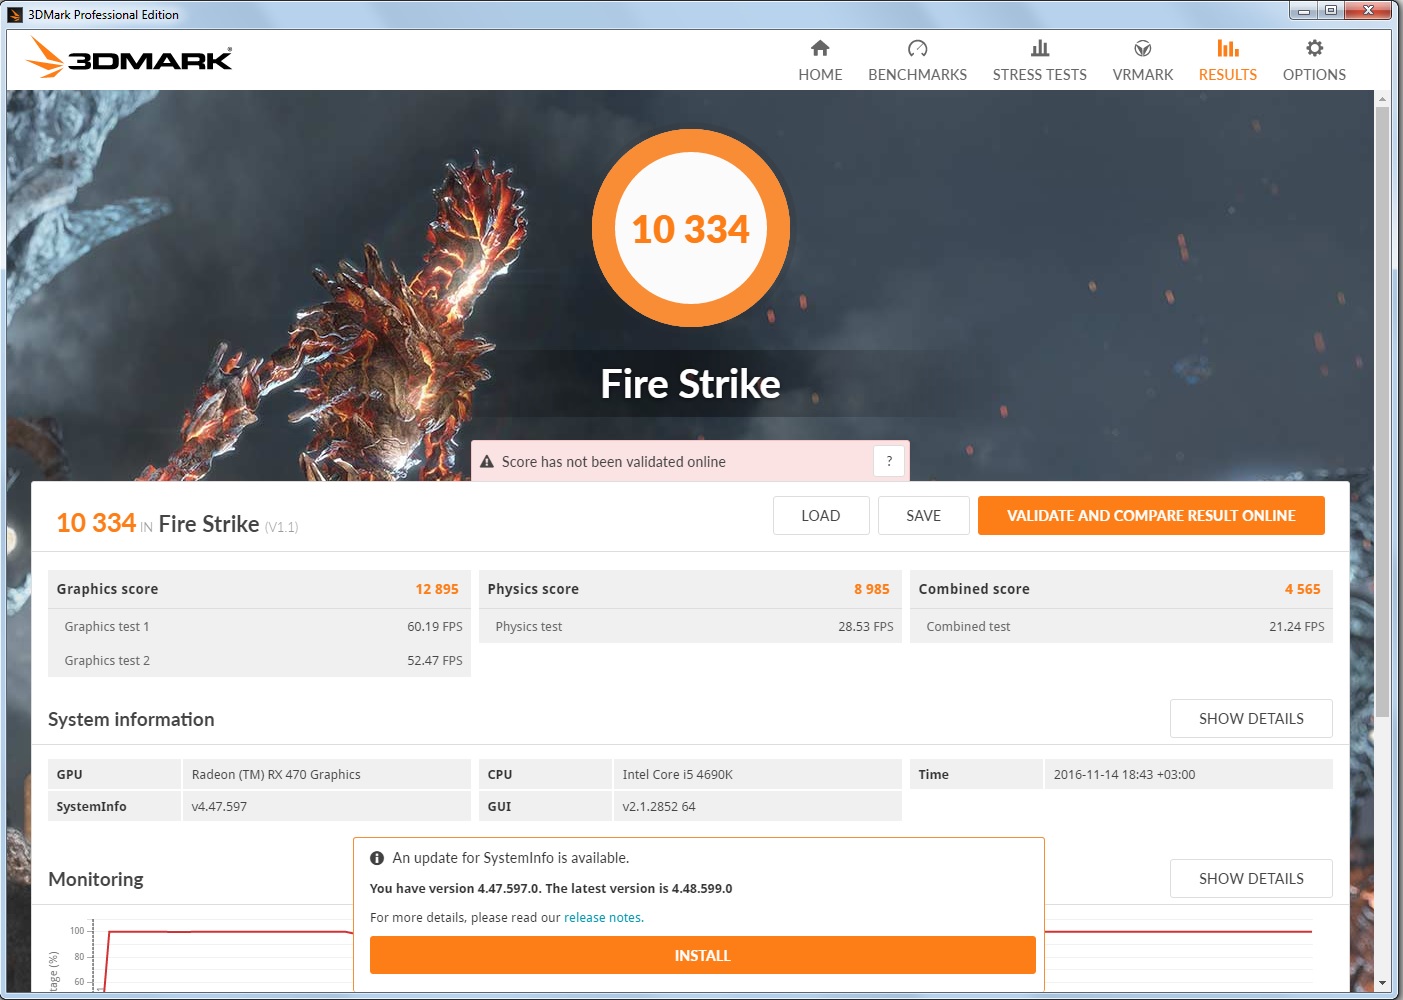Click the vertical scrollbar thumb
The image size is (1403, 1000).
(x=1382, y=410)
